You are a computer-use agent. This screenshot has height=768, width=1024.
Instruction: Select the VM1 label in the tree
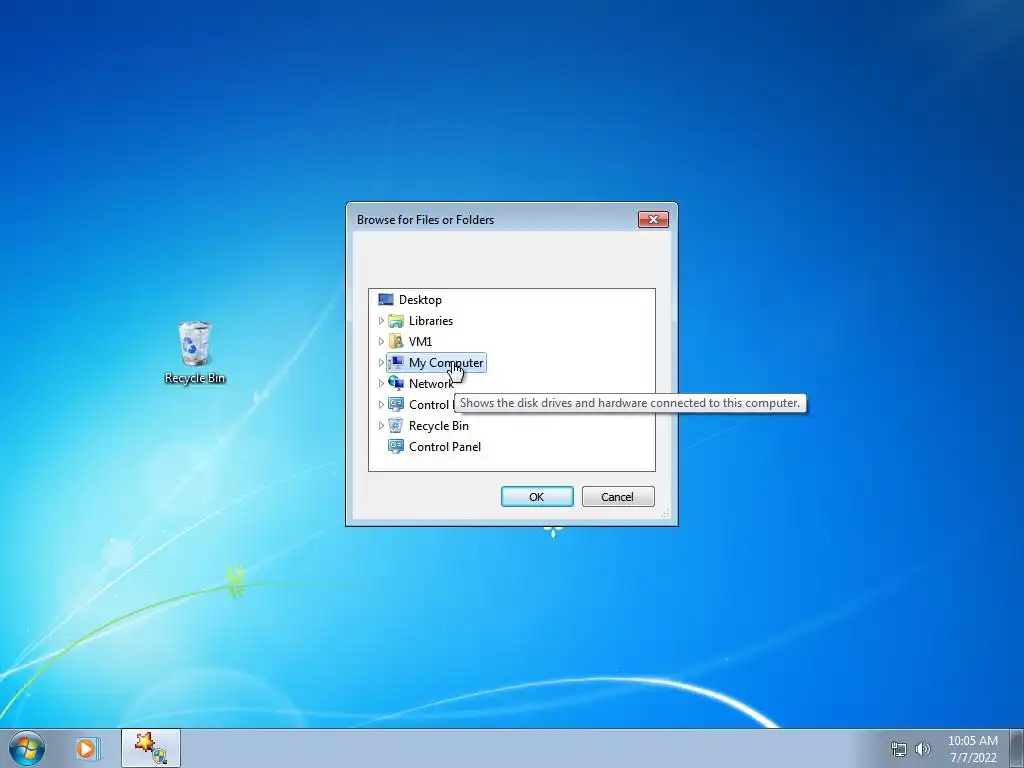point(421,342)
